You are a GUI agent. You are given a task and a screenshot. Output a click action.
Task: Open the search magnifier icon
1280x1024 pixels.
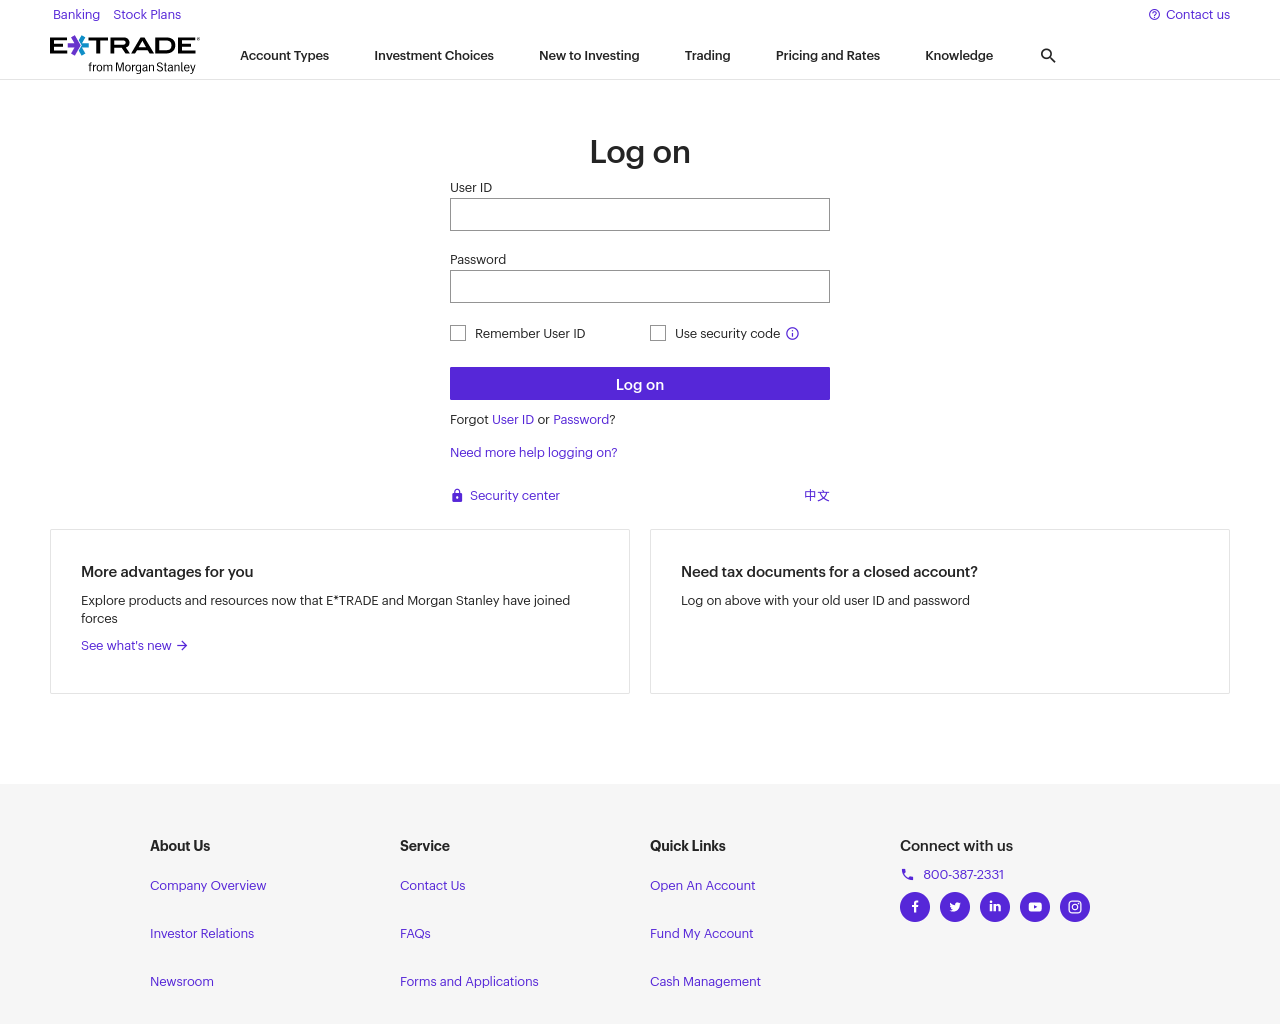[1048, 56]
